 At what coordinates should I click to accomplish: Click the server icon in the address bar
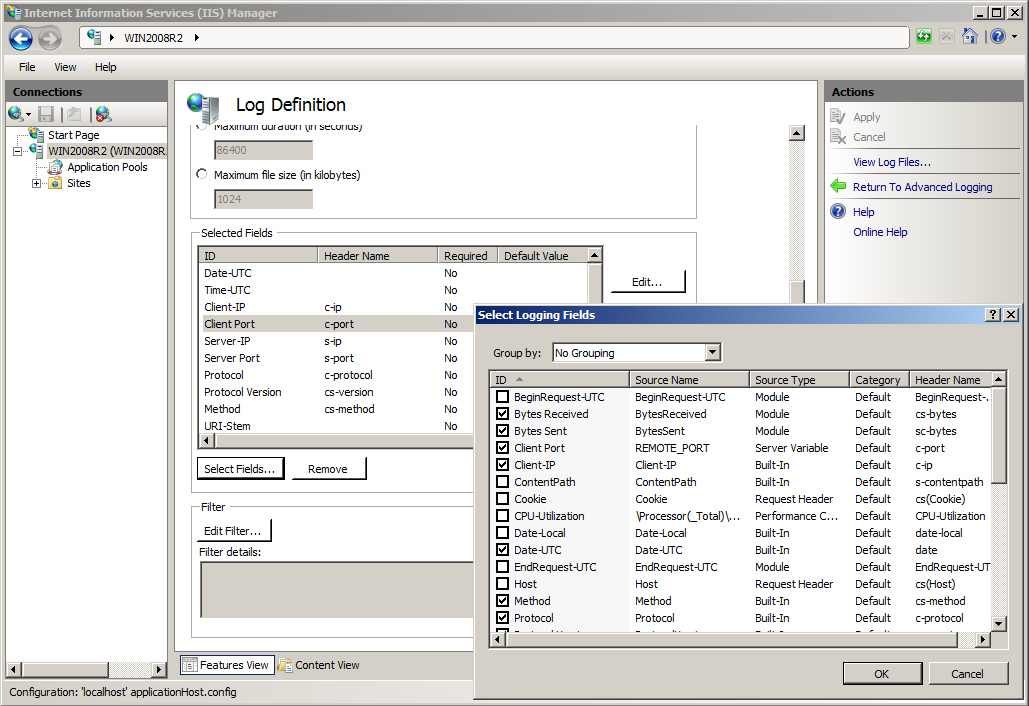94,37
